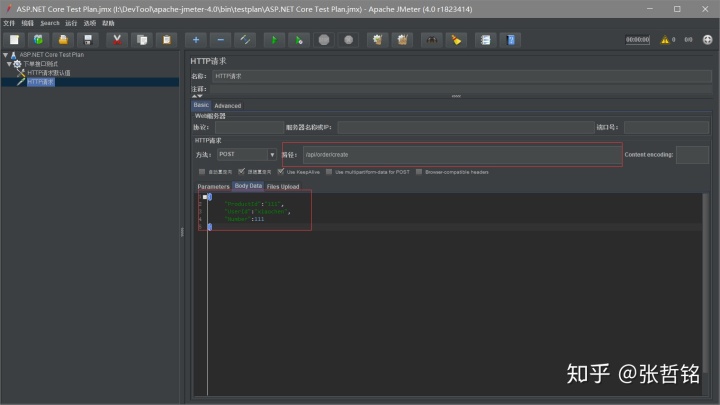
Task: Click the Help icon in the toolbar
Action: pyautogui.click(x=510, y=40)
